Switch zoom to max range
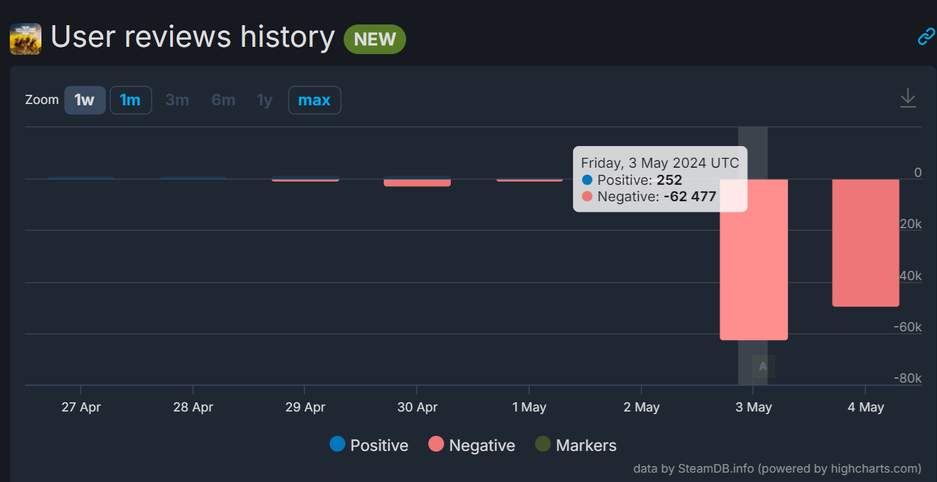 pos(314,100)
